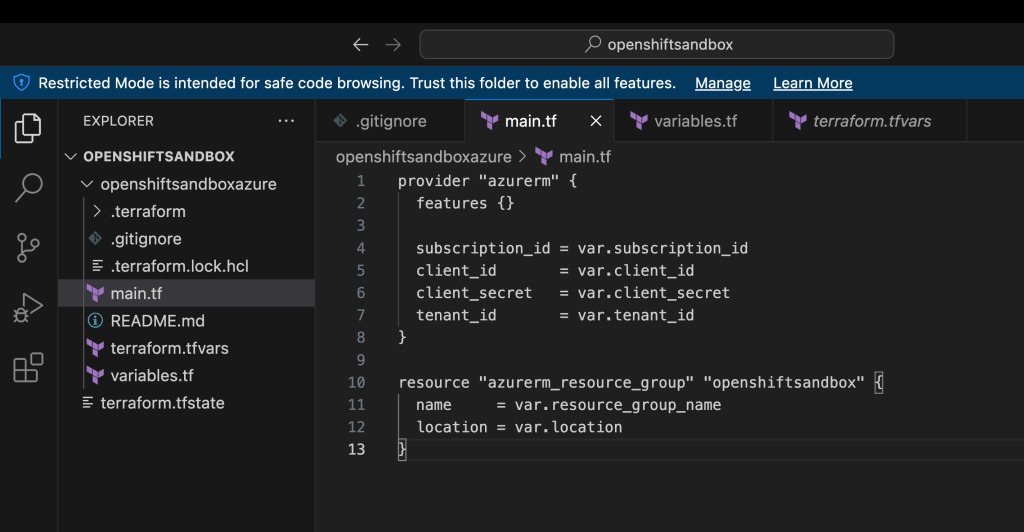The height and width of the screenshot is (532, 1024).
Task: Click '"azurerm_resource_group"' on line 10
Action: [x=586, y=383]
